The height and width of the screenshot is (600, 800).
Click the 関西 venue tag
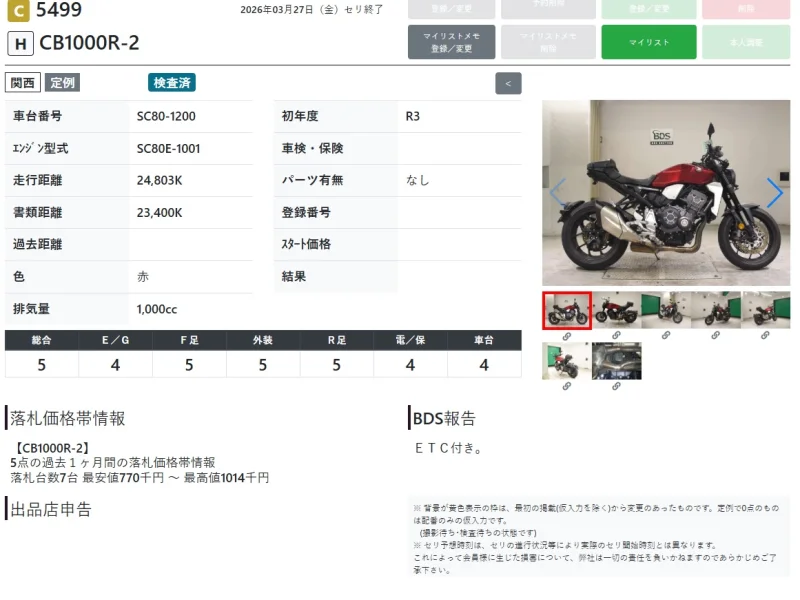click(23, 83)
